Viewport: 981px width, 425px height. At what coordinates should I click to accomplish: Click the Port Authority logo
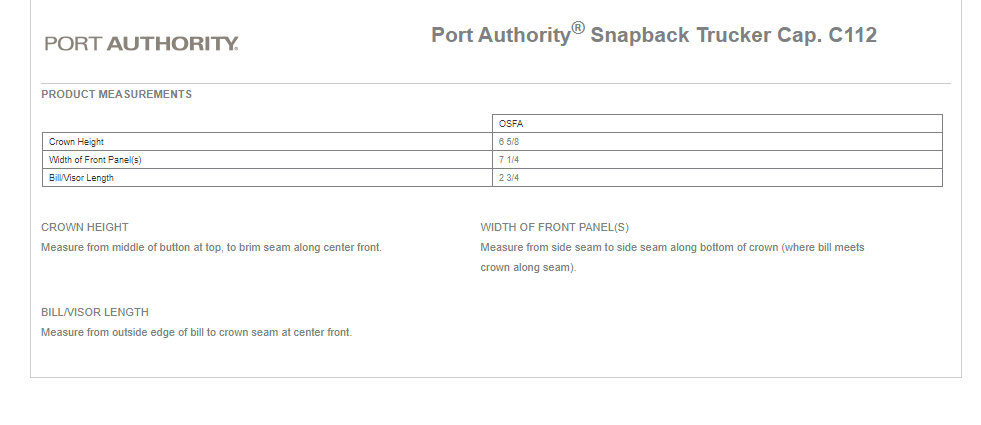tap(141, 43)
